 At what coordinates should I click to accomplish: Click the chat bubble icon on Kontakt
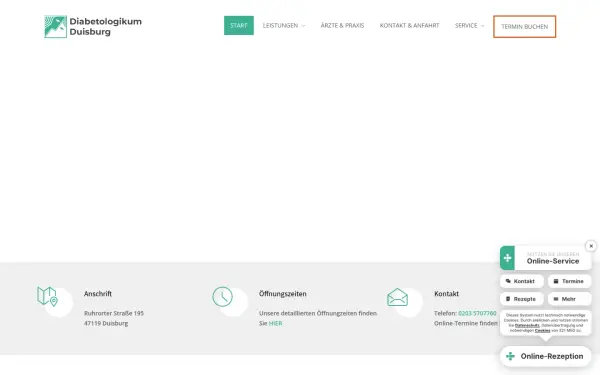tap(508, 281)
